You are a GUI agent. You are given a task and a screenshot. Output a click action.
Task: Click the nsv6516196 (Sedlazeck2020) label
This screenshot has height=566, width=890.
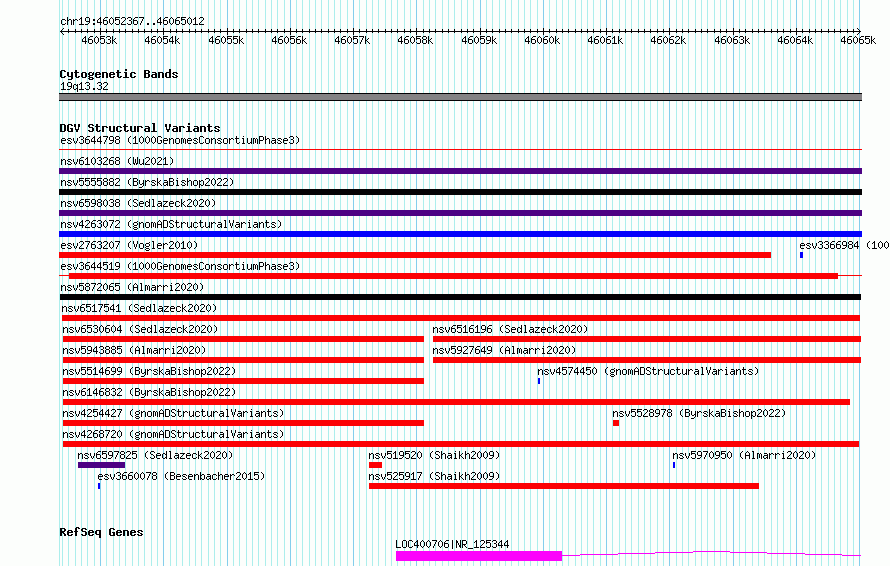(510, 329)
